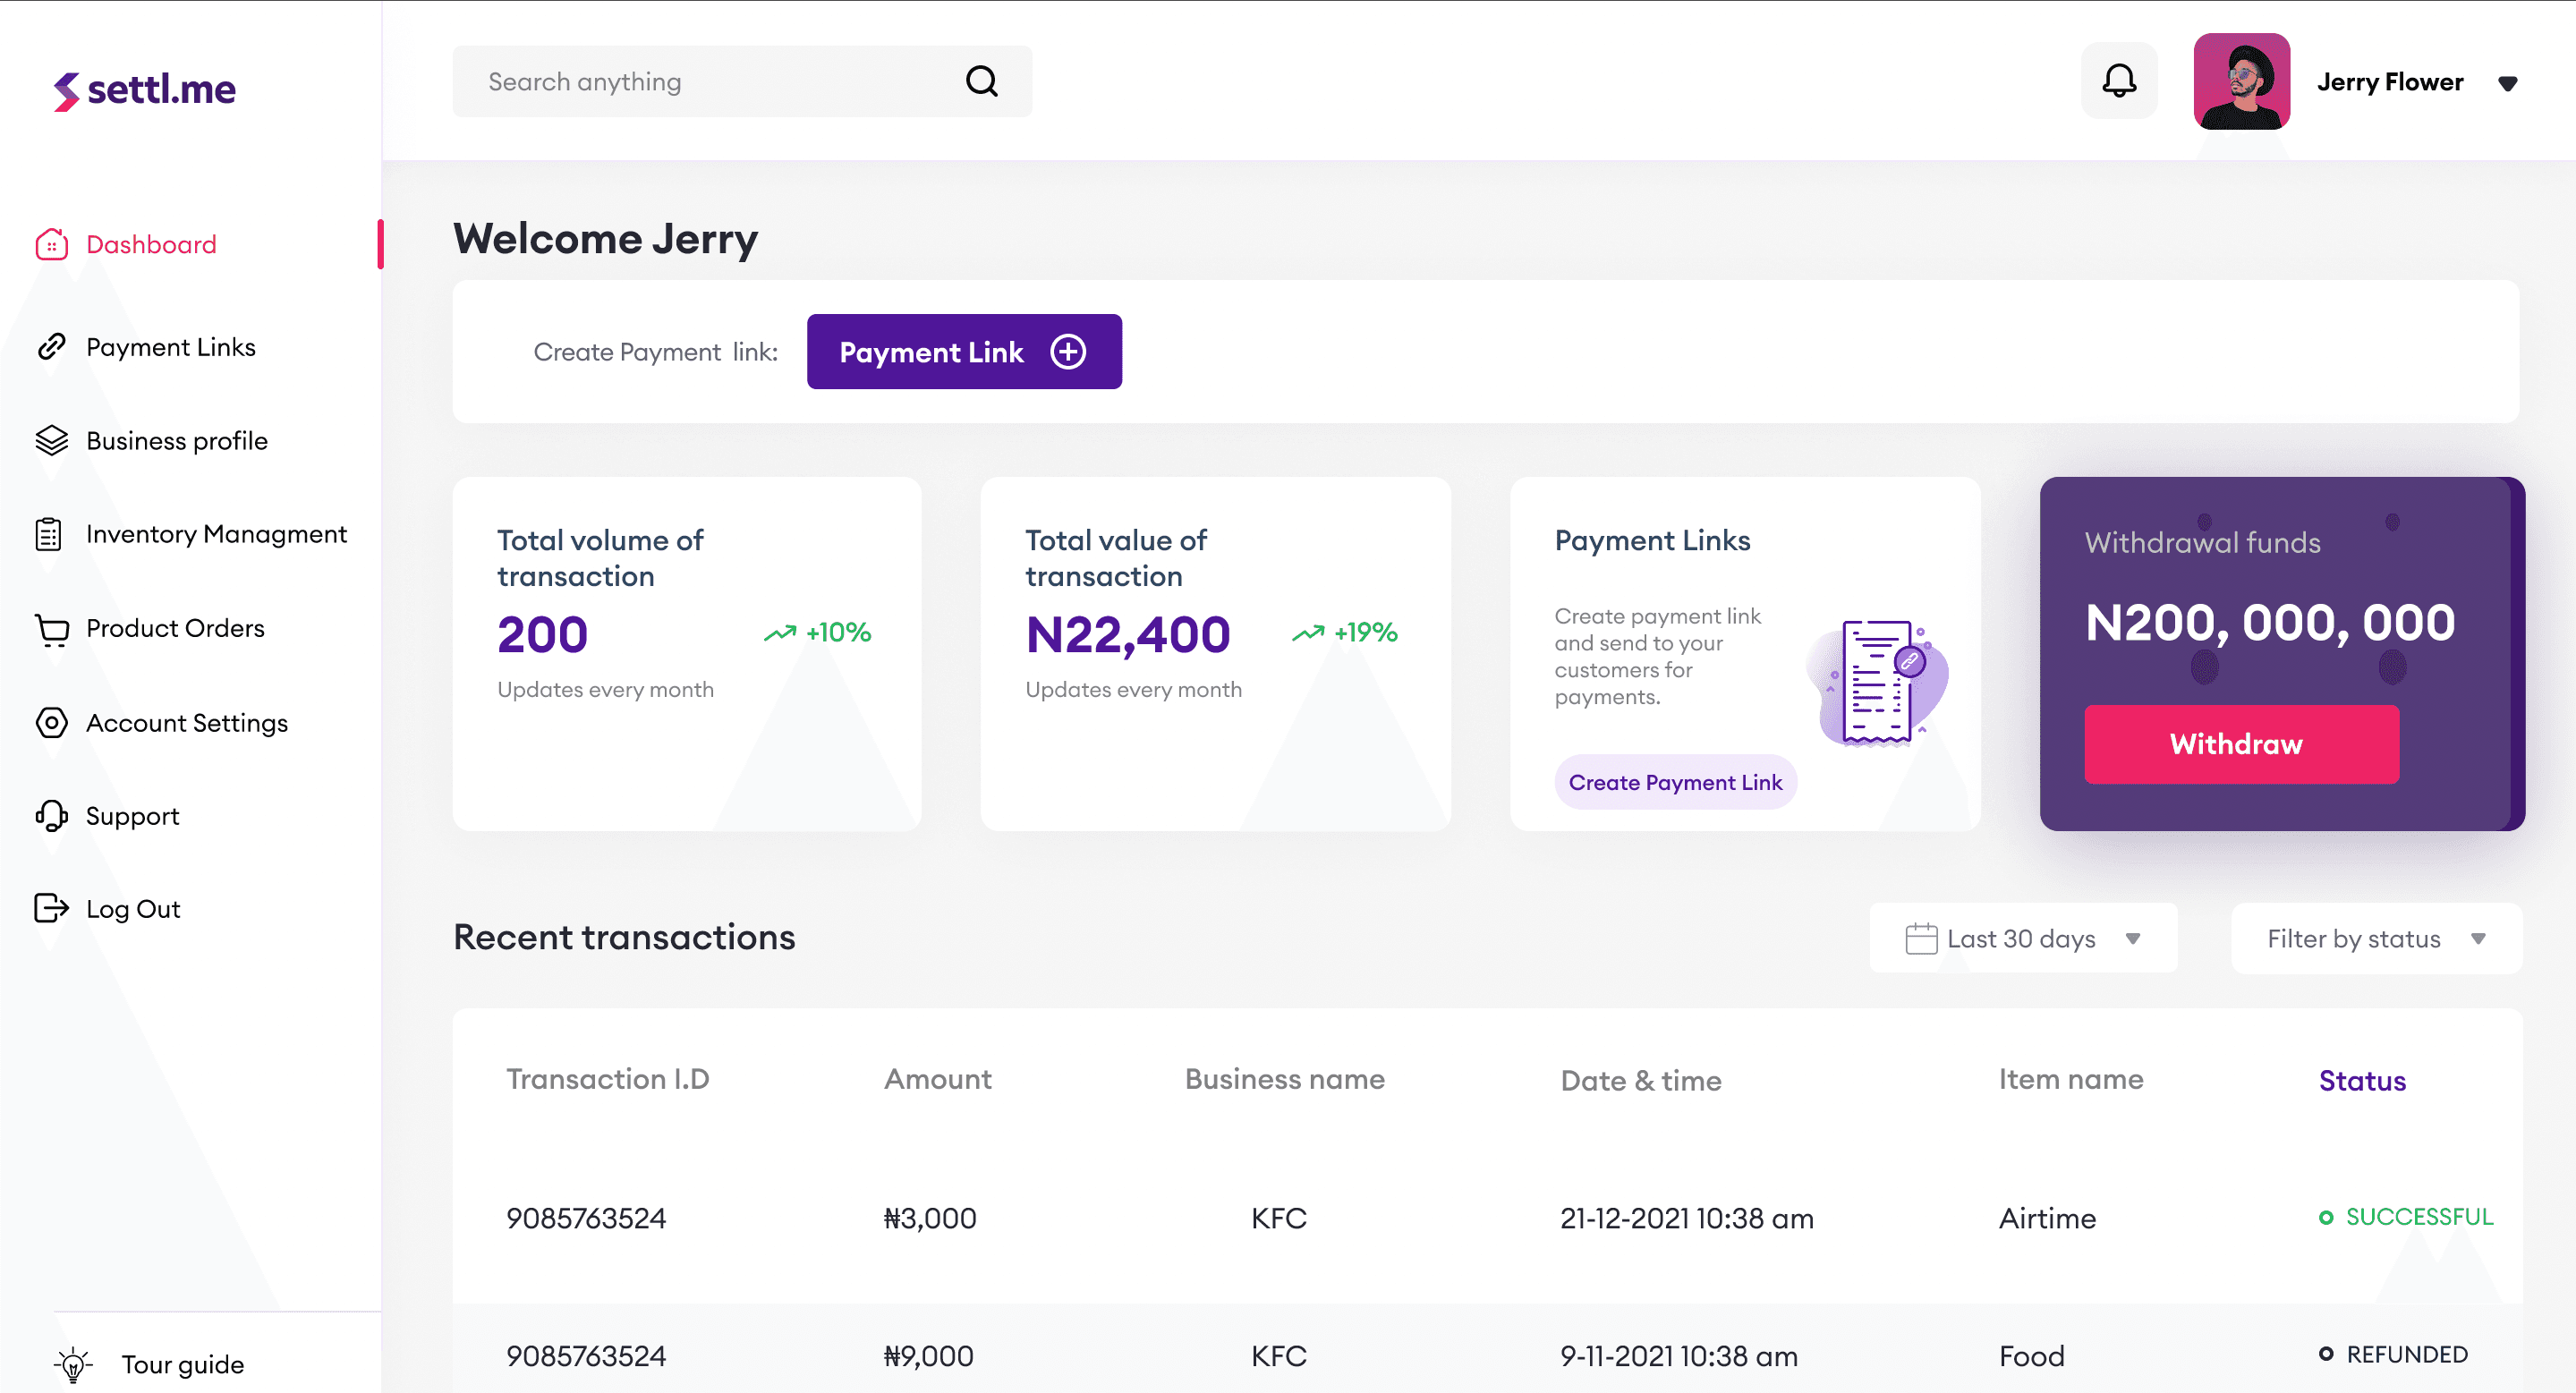The height and width of the screenshot is (1393, 2576).
Task: Open Inventory Managment via its document icon
Action: [x=52, y=533]
